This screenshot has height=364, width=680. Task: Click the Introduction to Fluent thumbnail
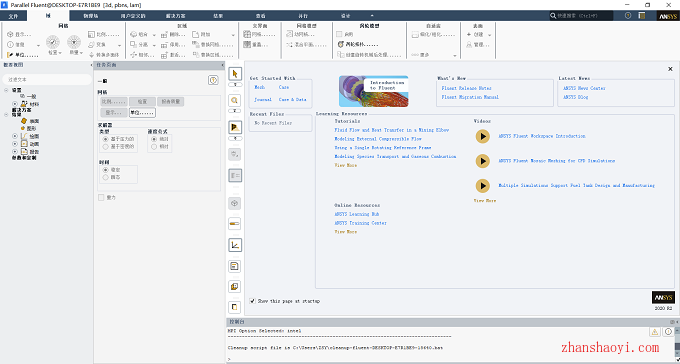coord(374,91)
